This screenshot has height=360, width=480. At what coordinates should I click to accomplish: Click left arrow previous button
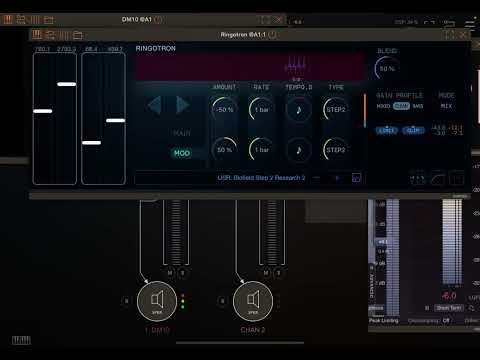pos(154,105)
